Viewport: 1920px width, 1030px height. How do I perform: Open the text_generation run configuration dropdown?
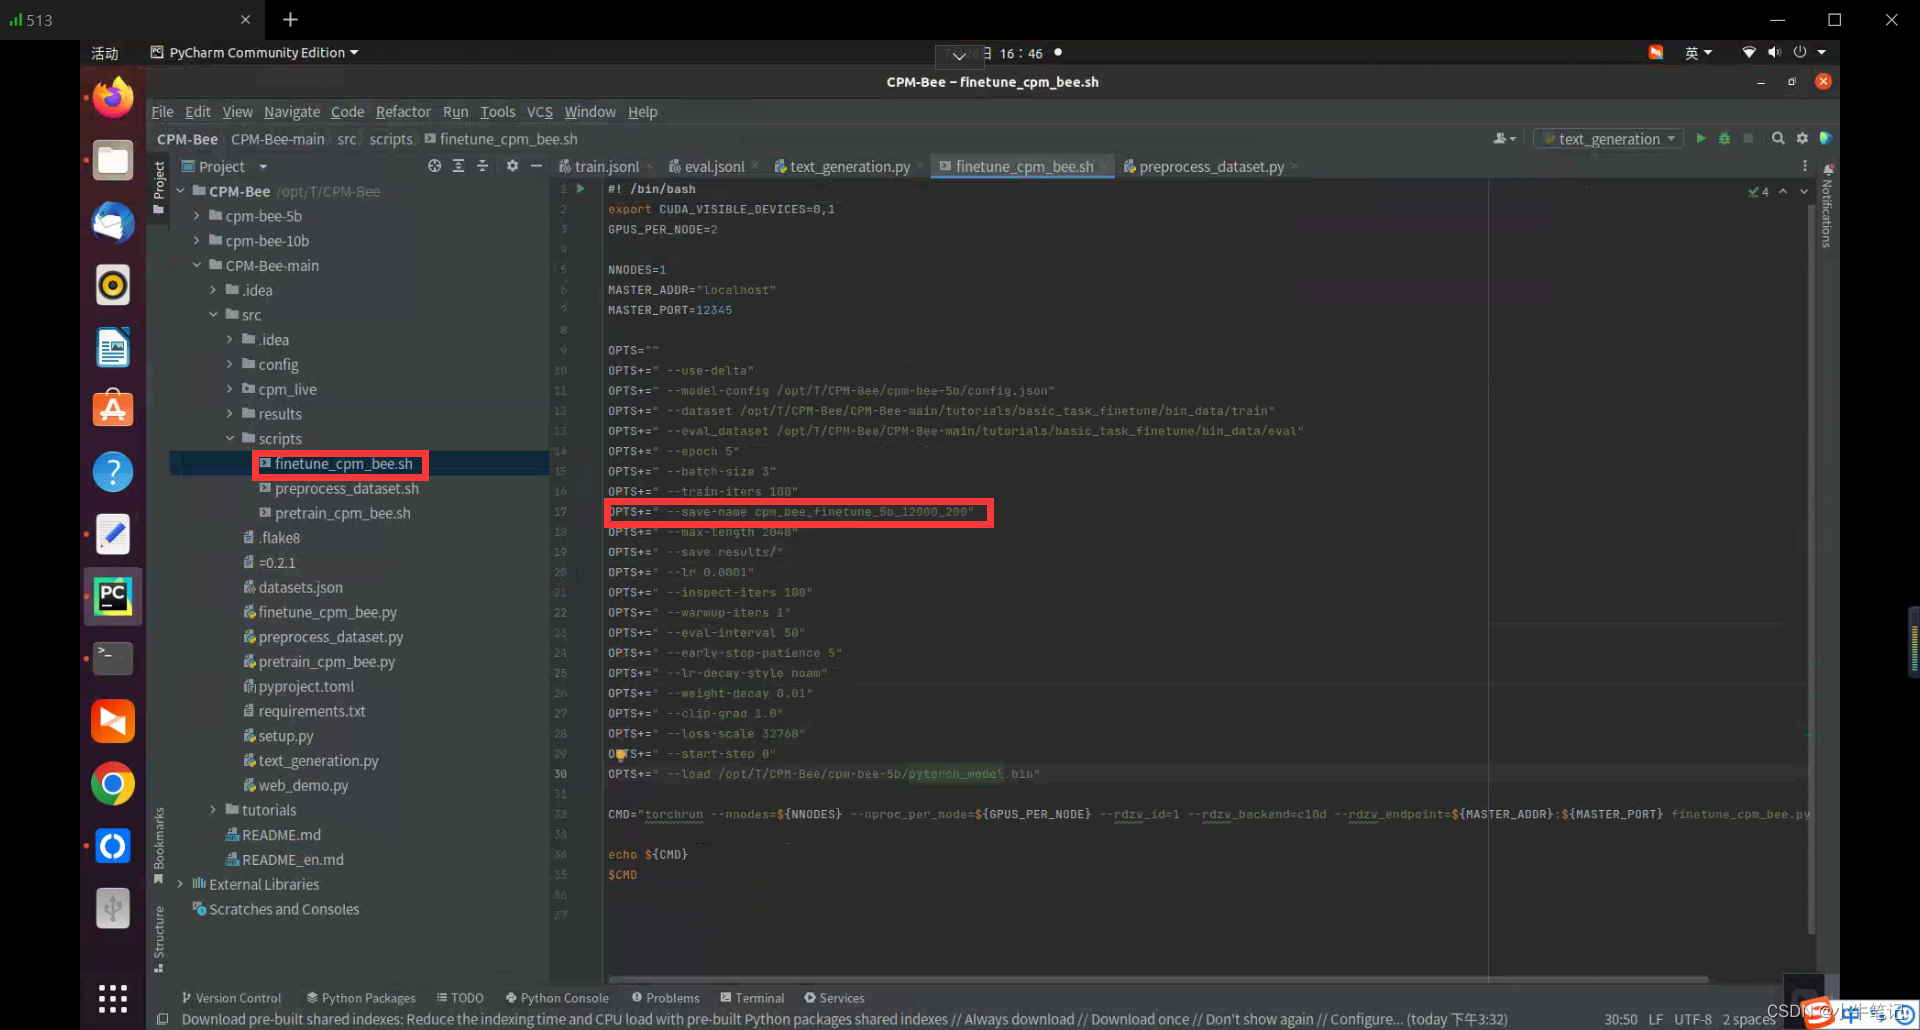(x=1608, y=139)
